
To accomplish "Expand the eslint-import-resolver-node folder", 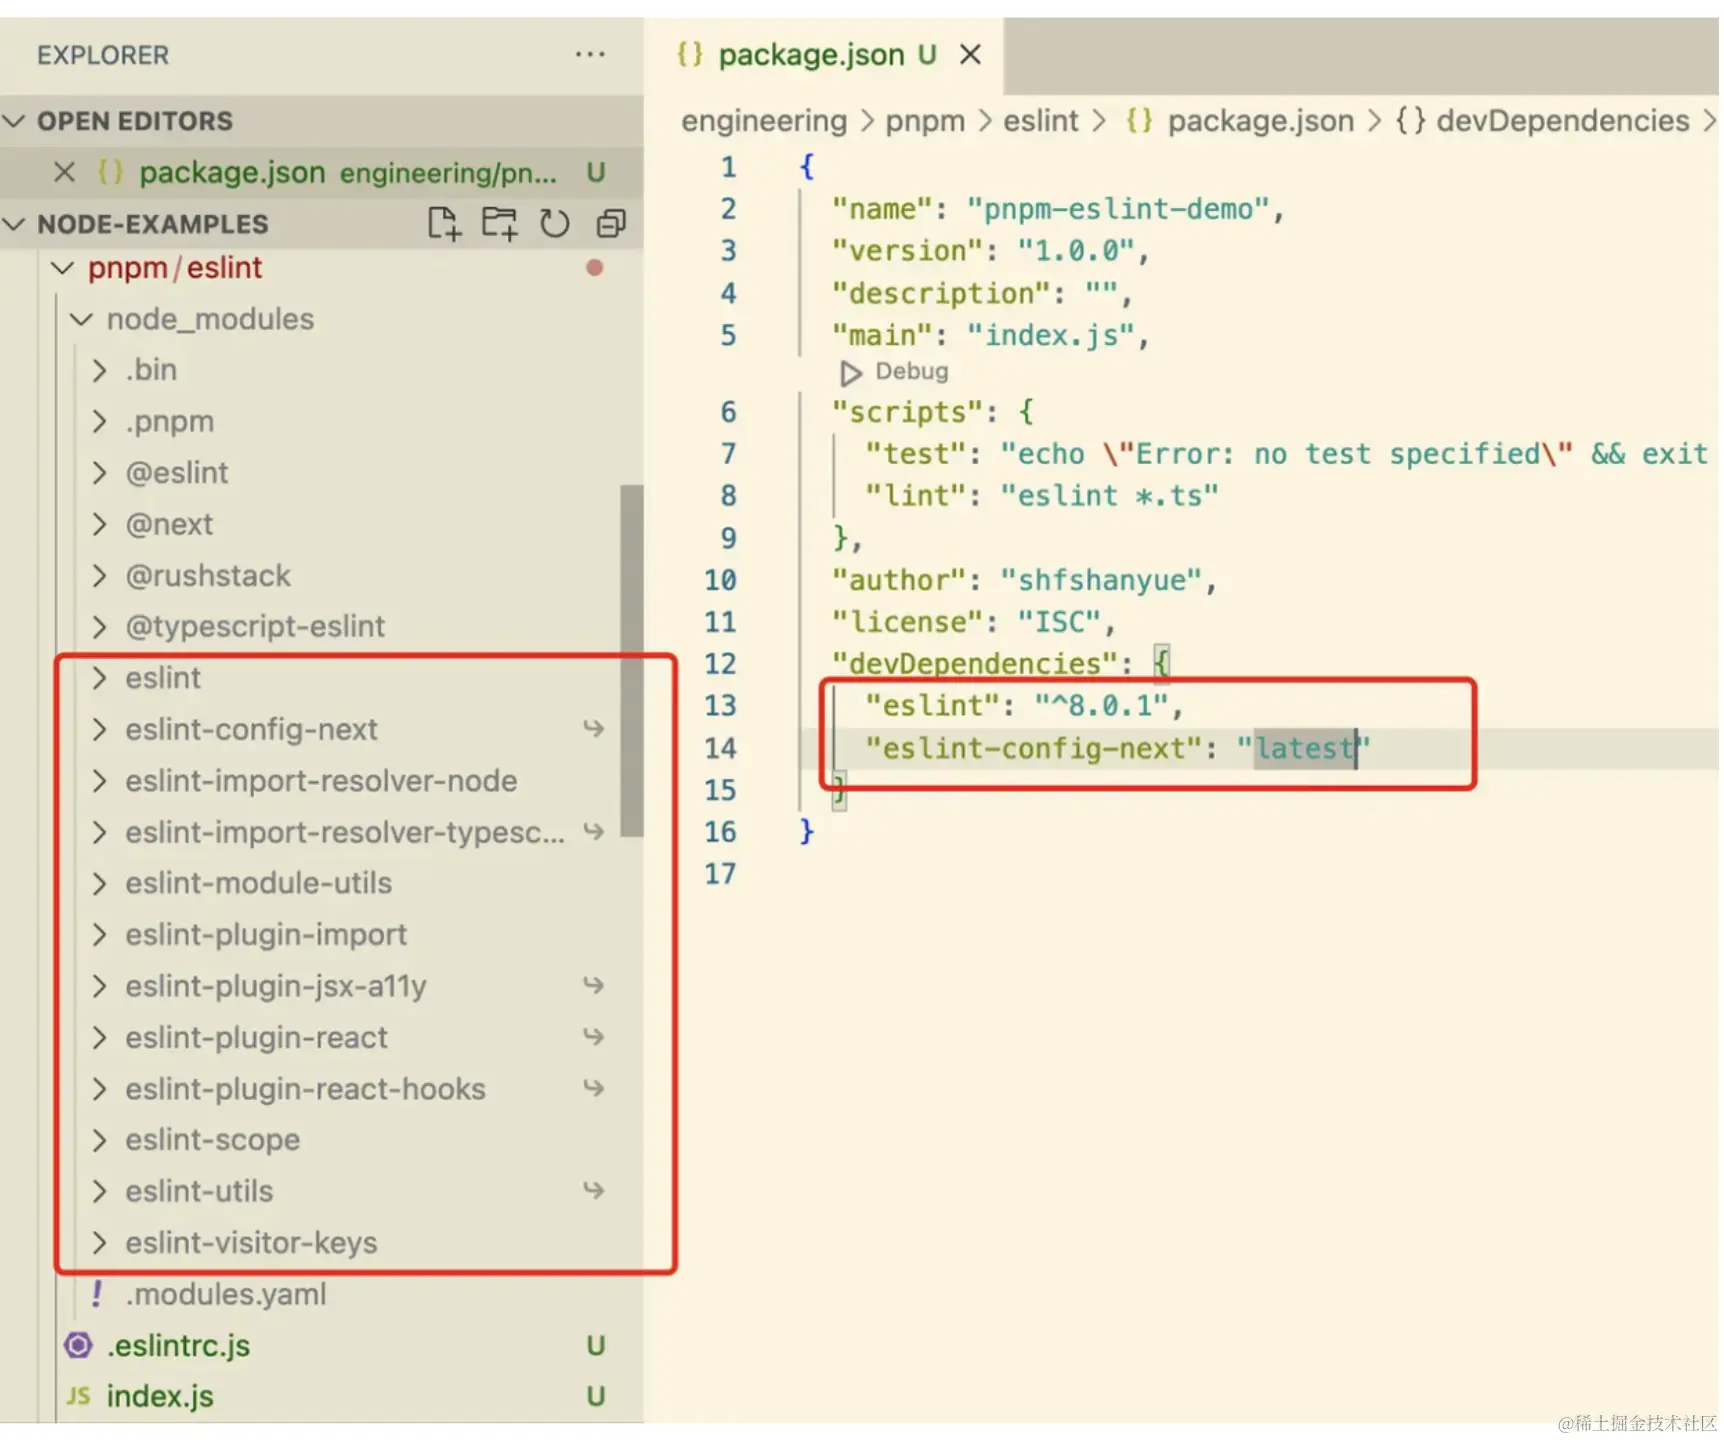I will click(x=98, y=781).
